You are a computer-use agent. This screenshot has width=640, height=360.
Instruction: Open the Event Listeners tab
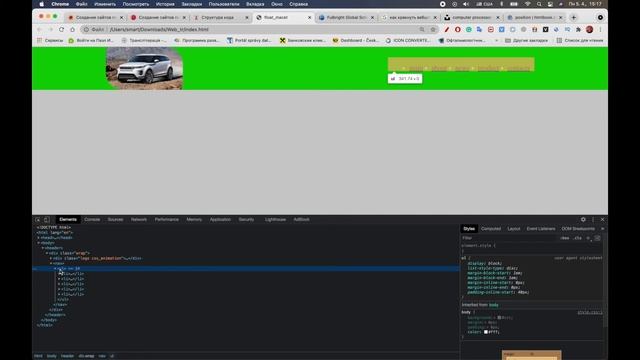(x=541, y=229)
